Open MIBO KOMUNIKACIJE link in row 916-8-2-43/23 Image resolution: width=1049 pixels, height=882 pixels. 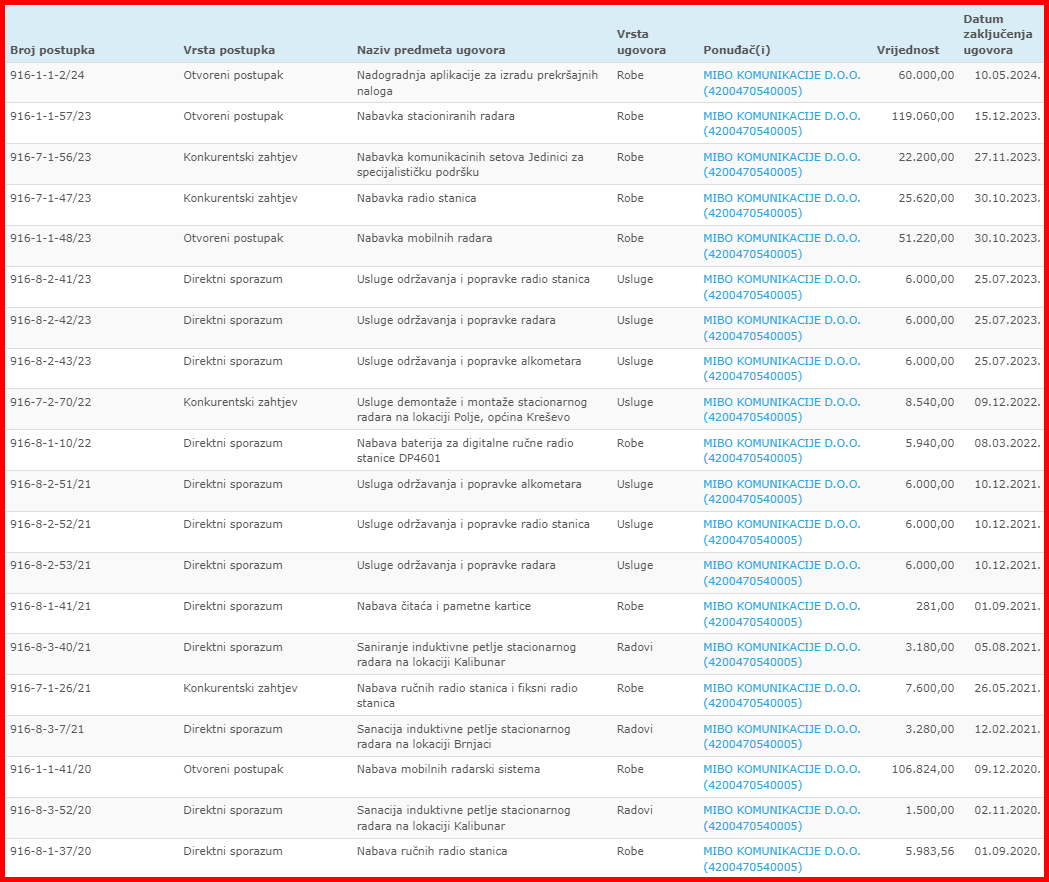781,369
